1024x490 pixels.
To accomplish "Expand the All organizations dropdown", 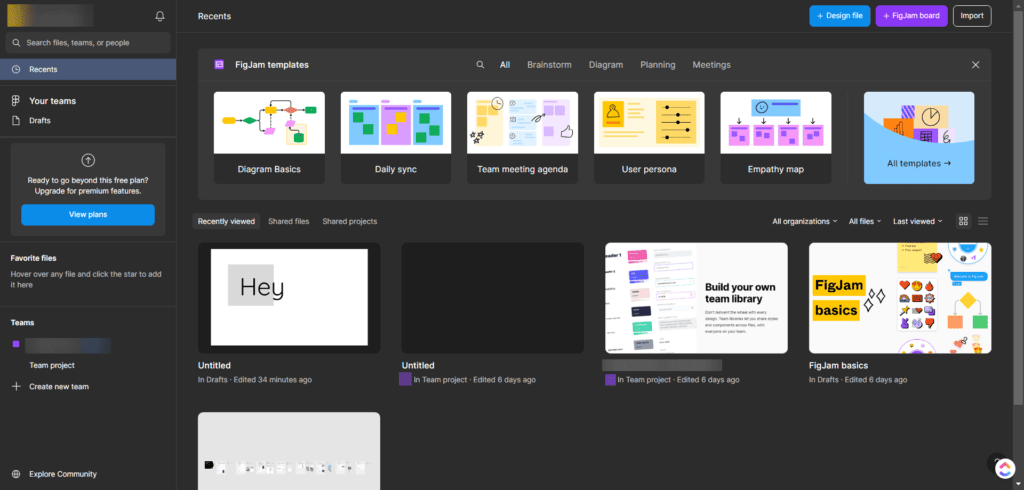I will coord(805,221).
